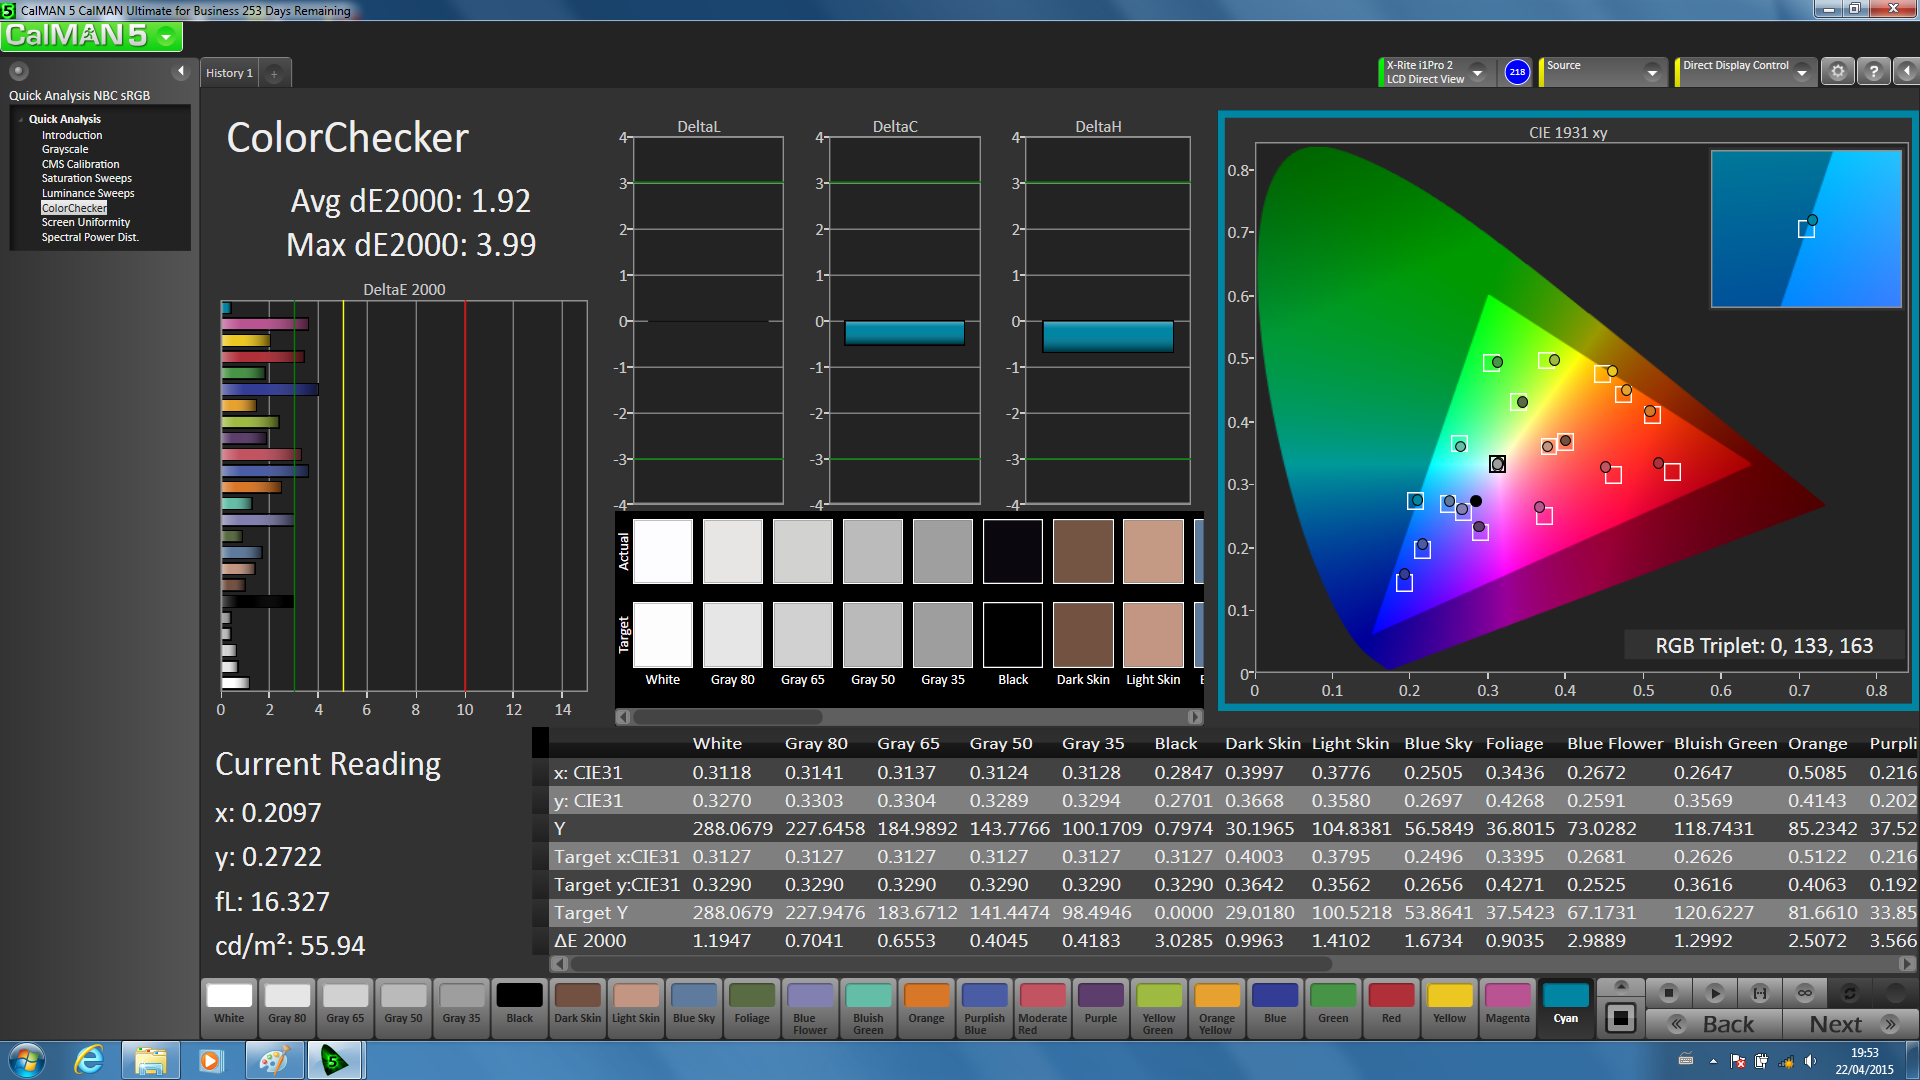Click the Dark Skin target patch thumbnail
The height and width of the screenshot is (1080, 1920).
tap(1083, 634)
